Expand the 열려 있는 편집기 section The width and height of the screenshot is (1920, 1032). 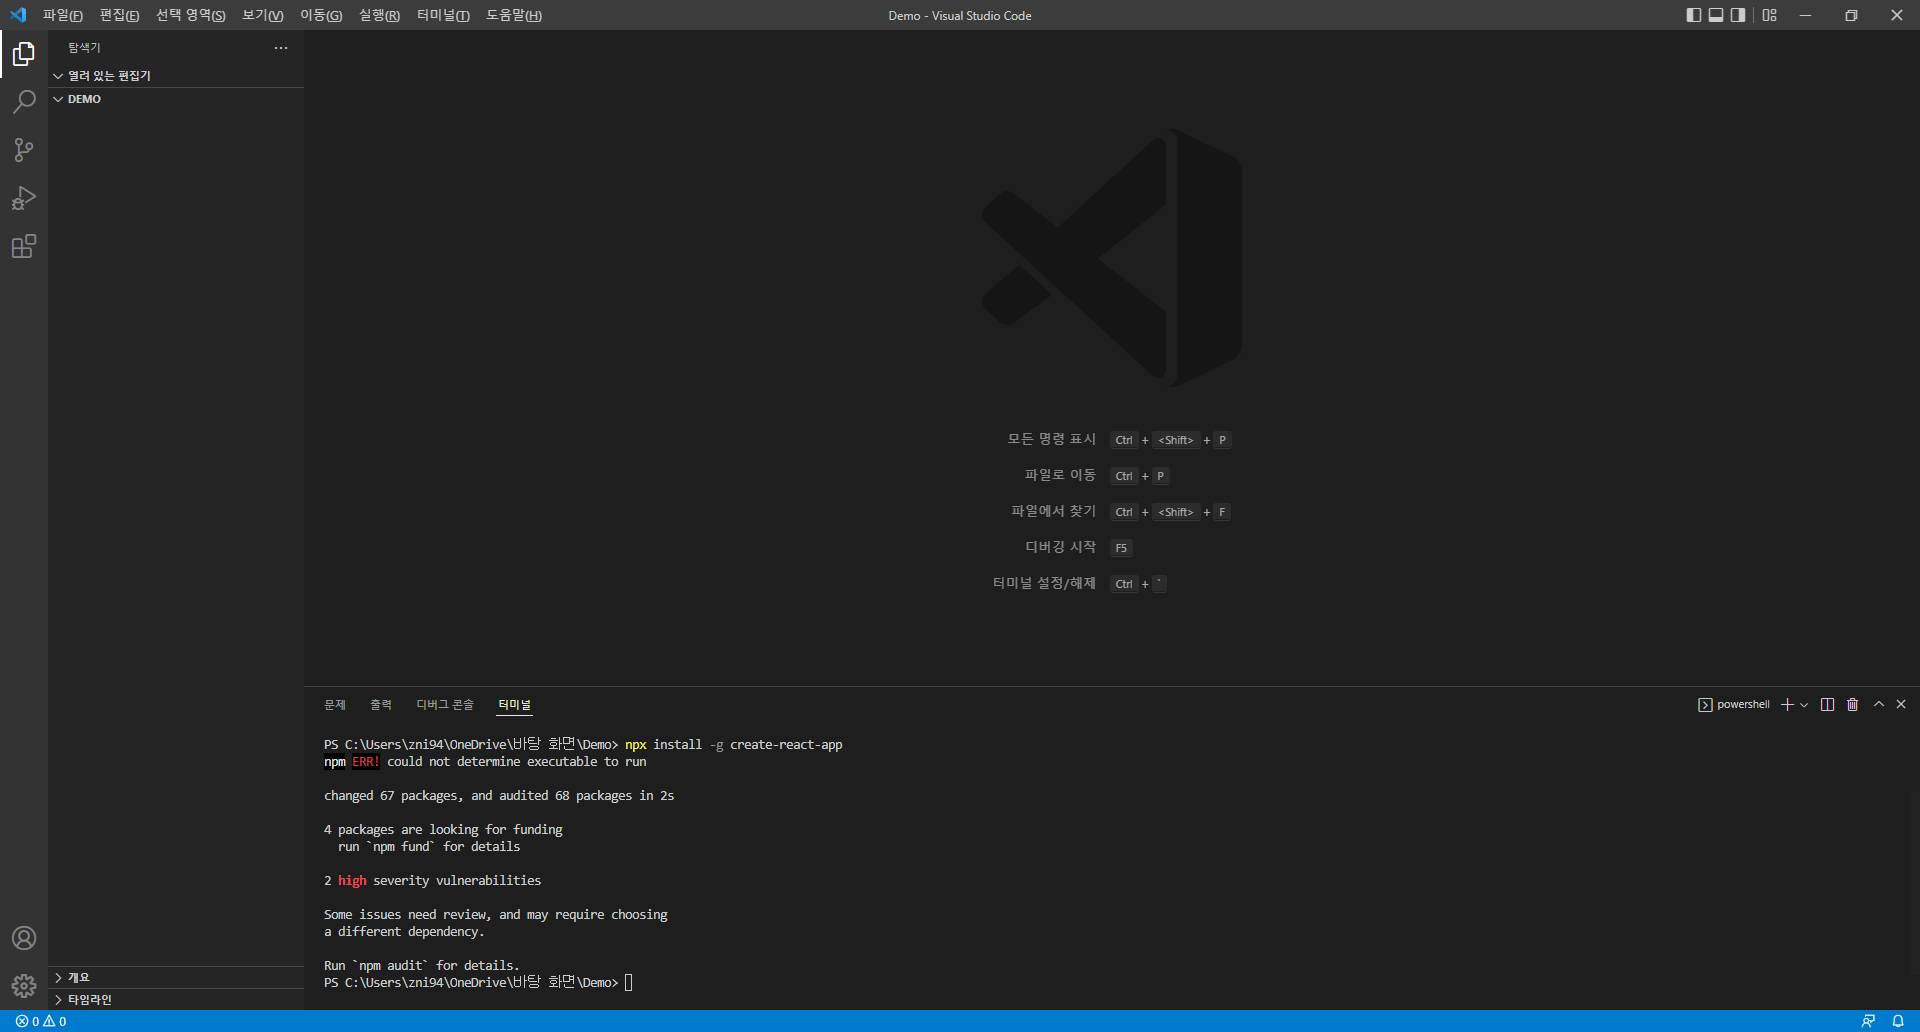click(x=176, y=76)
